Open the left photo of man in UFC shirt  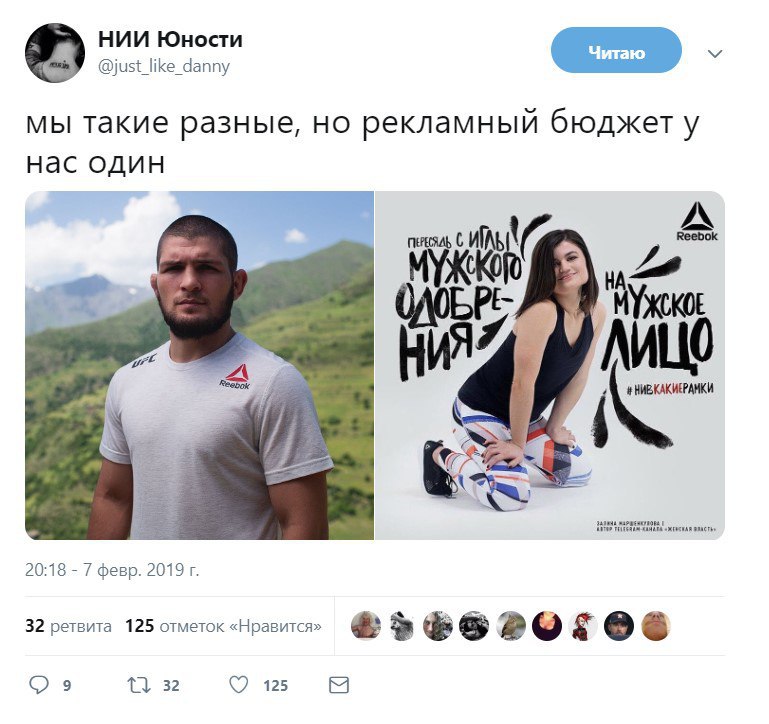tap(199, 365)
